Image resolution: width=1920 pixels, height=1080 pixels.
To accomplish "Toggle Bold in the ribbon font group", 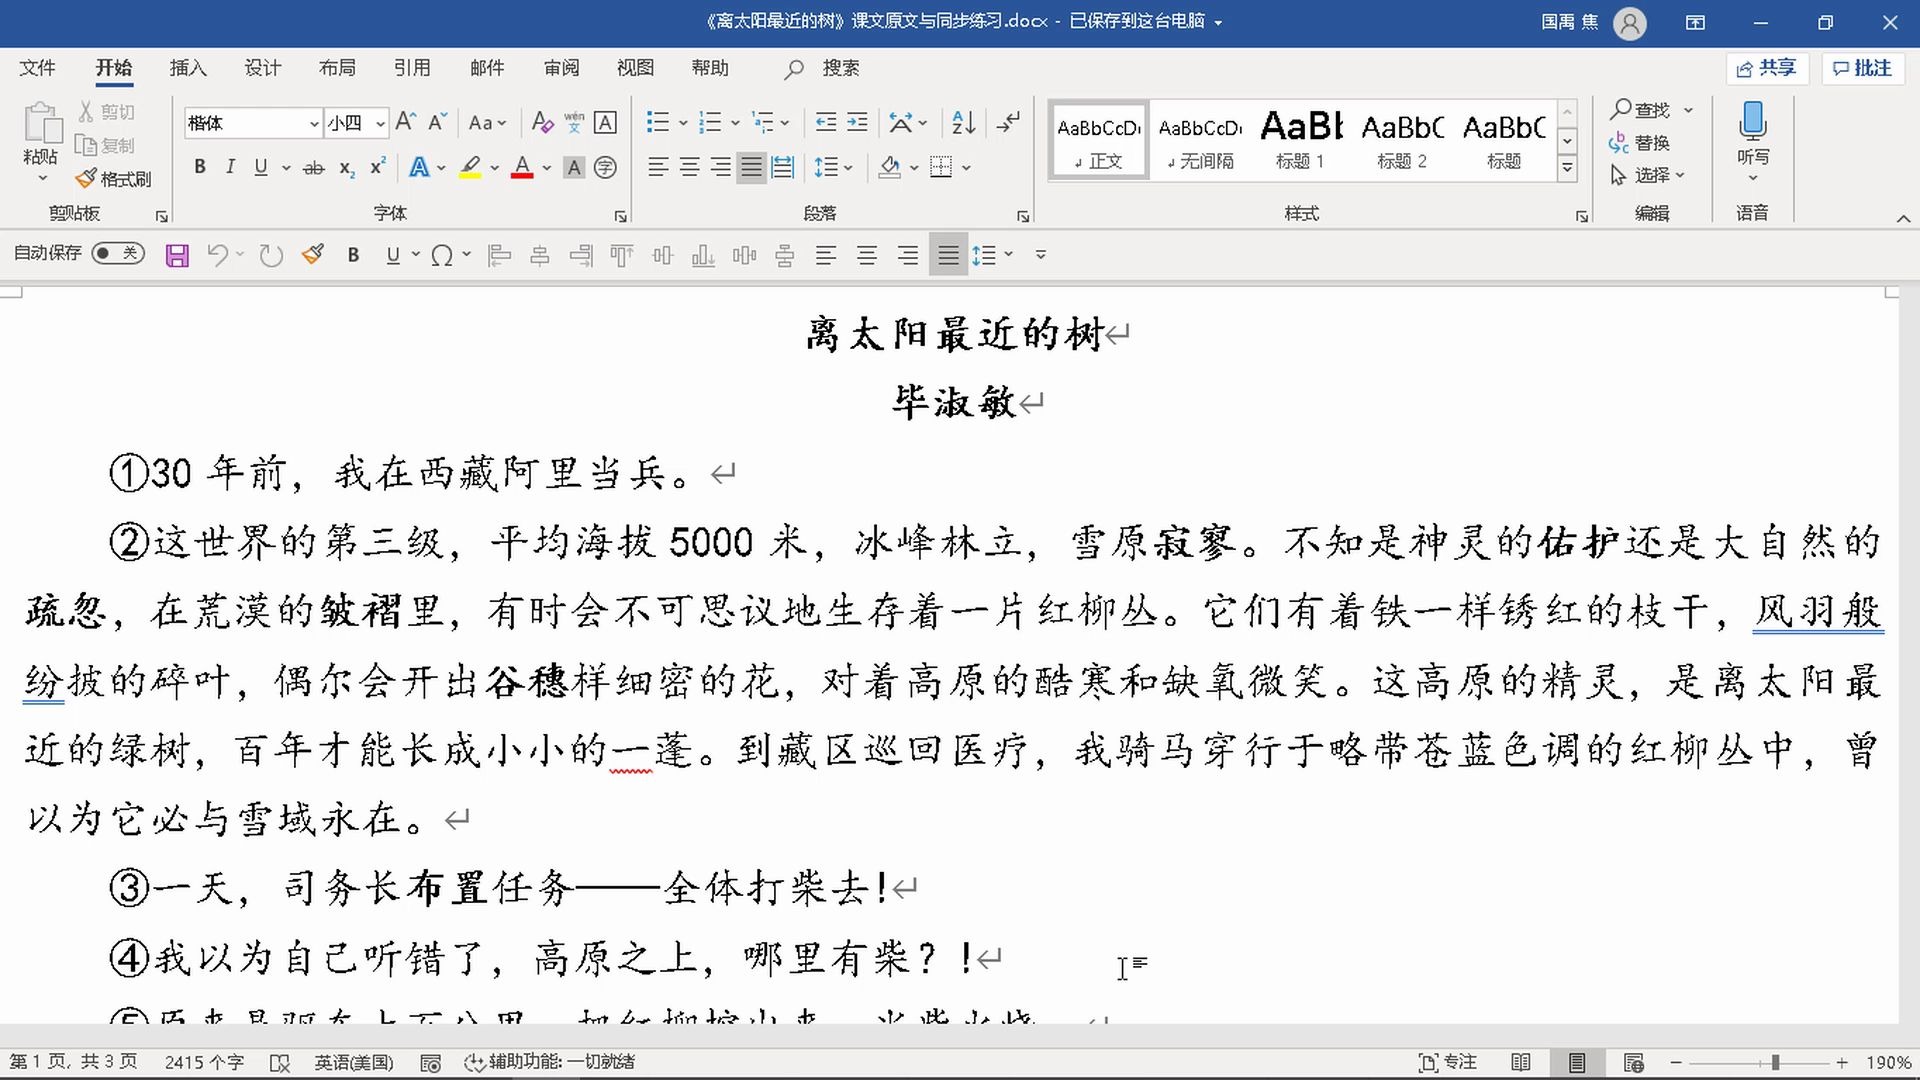I will [200, 168].
